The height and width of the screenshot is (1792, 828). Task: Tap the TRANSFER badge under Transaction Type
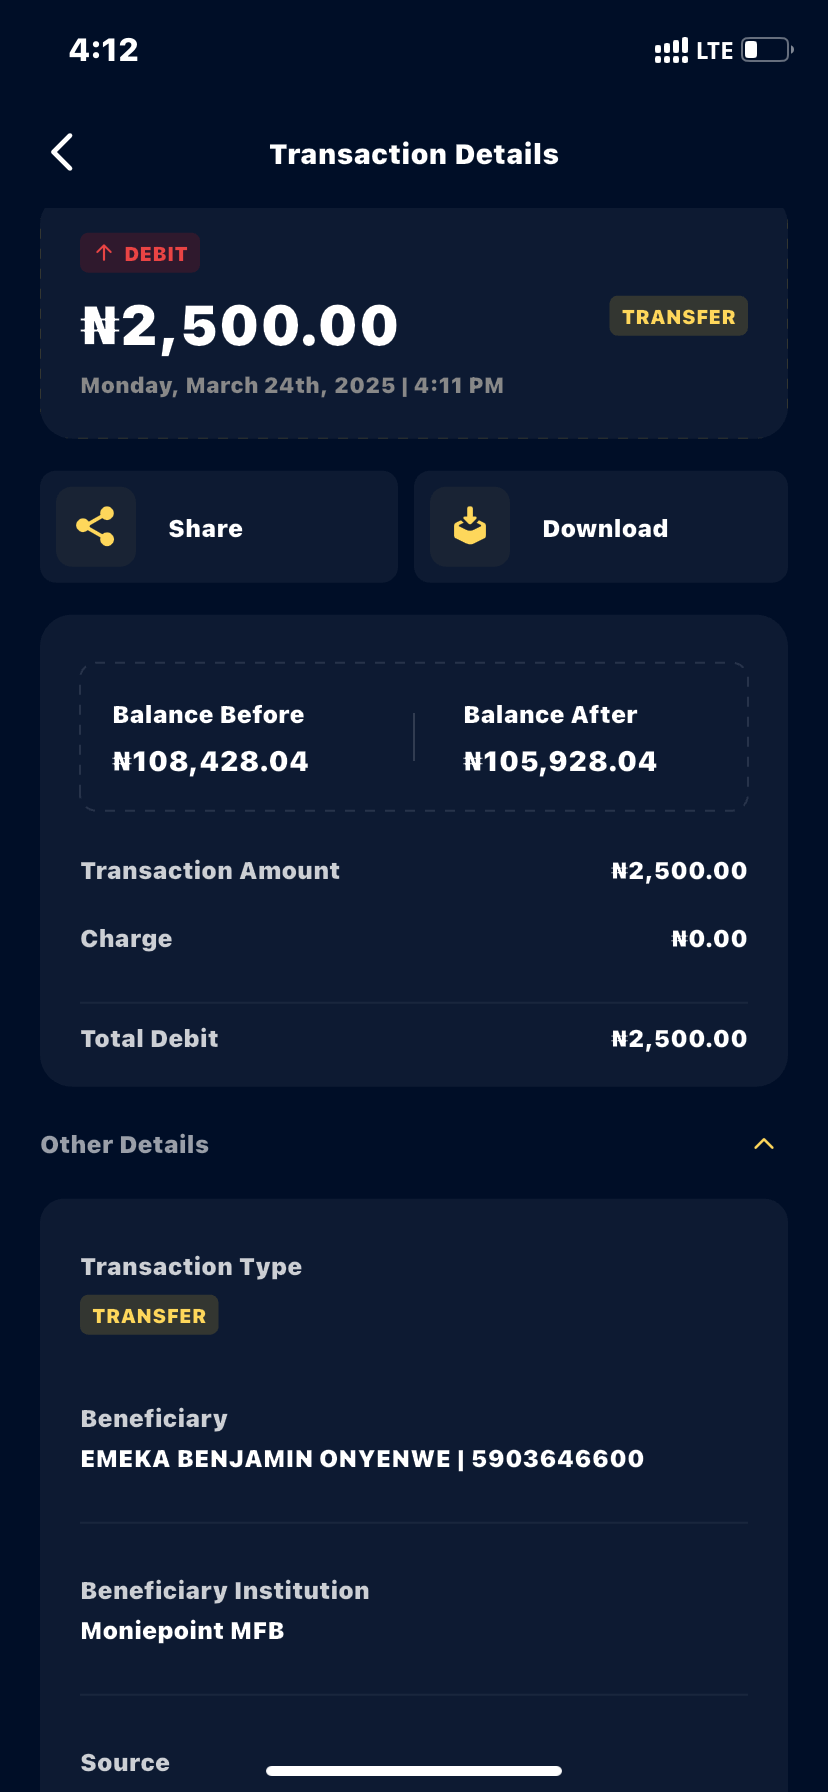149,1316
